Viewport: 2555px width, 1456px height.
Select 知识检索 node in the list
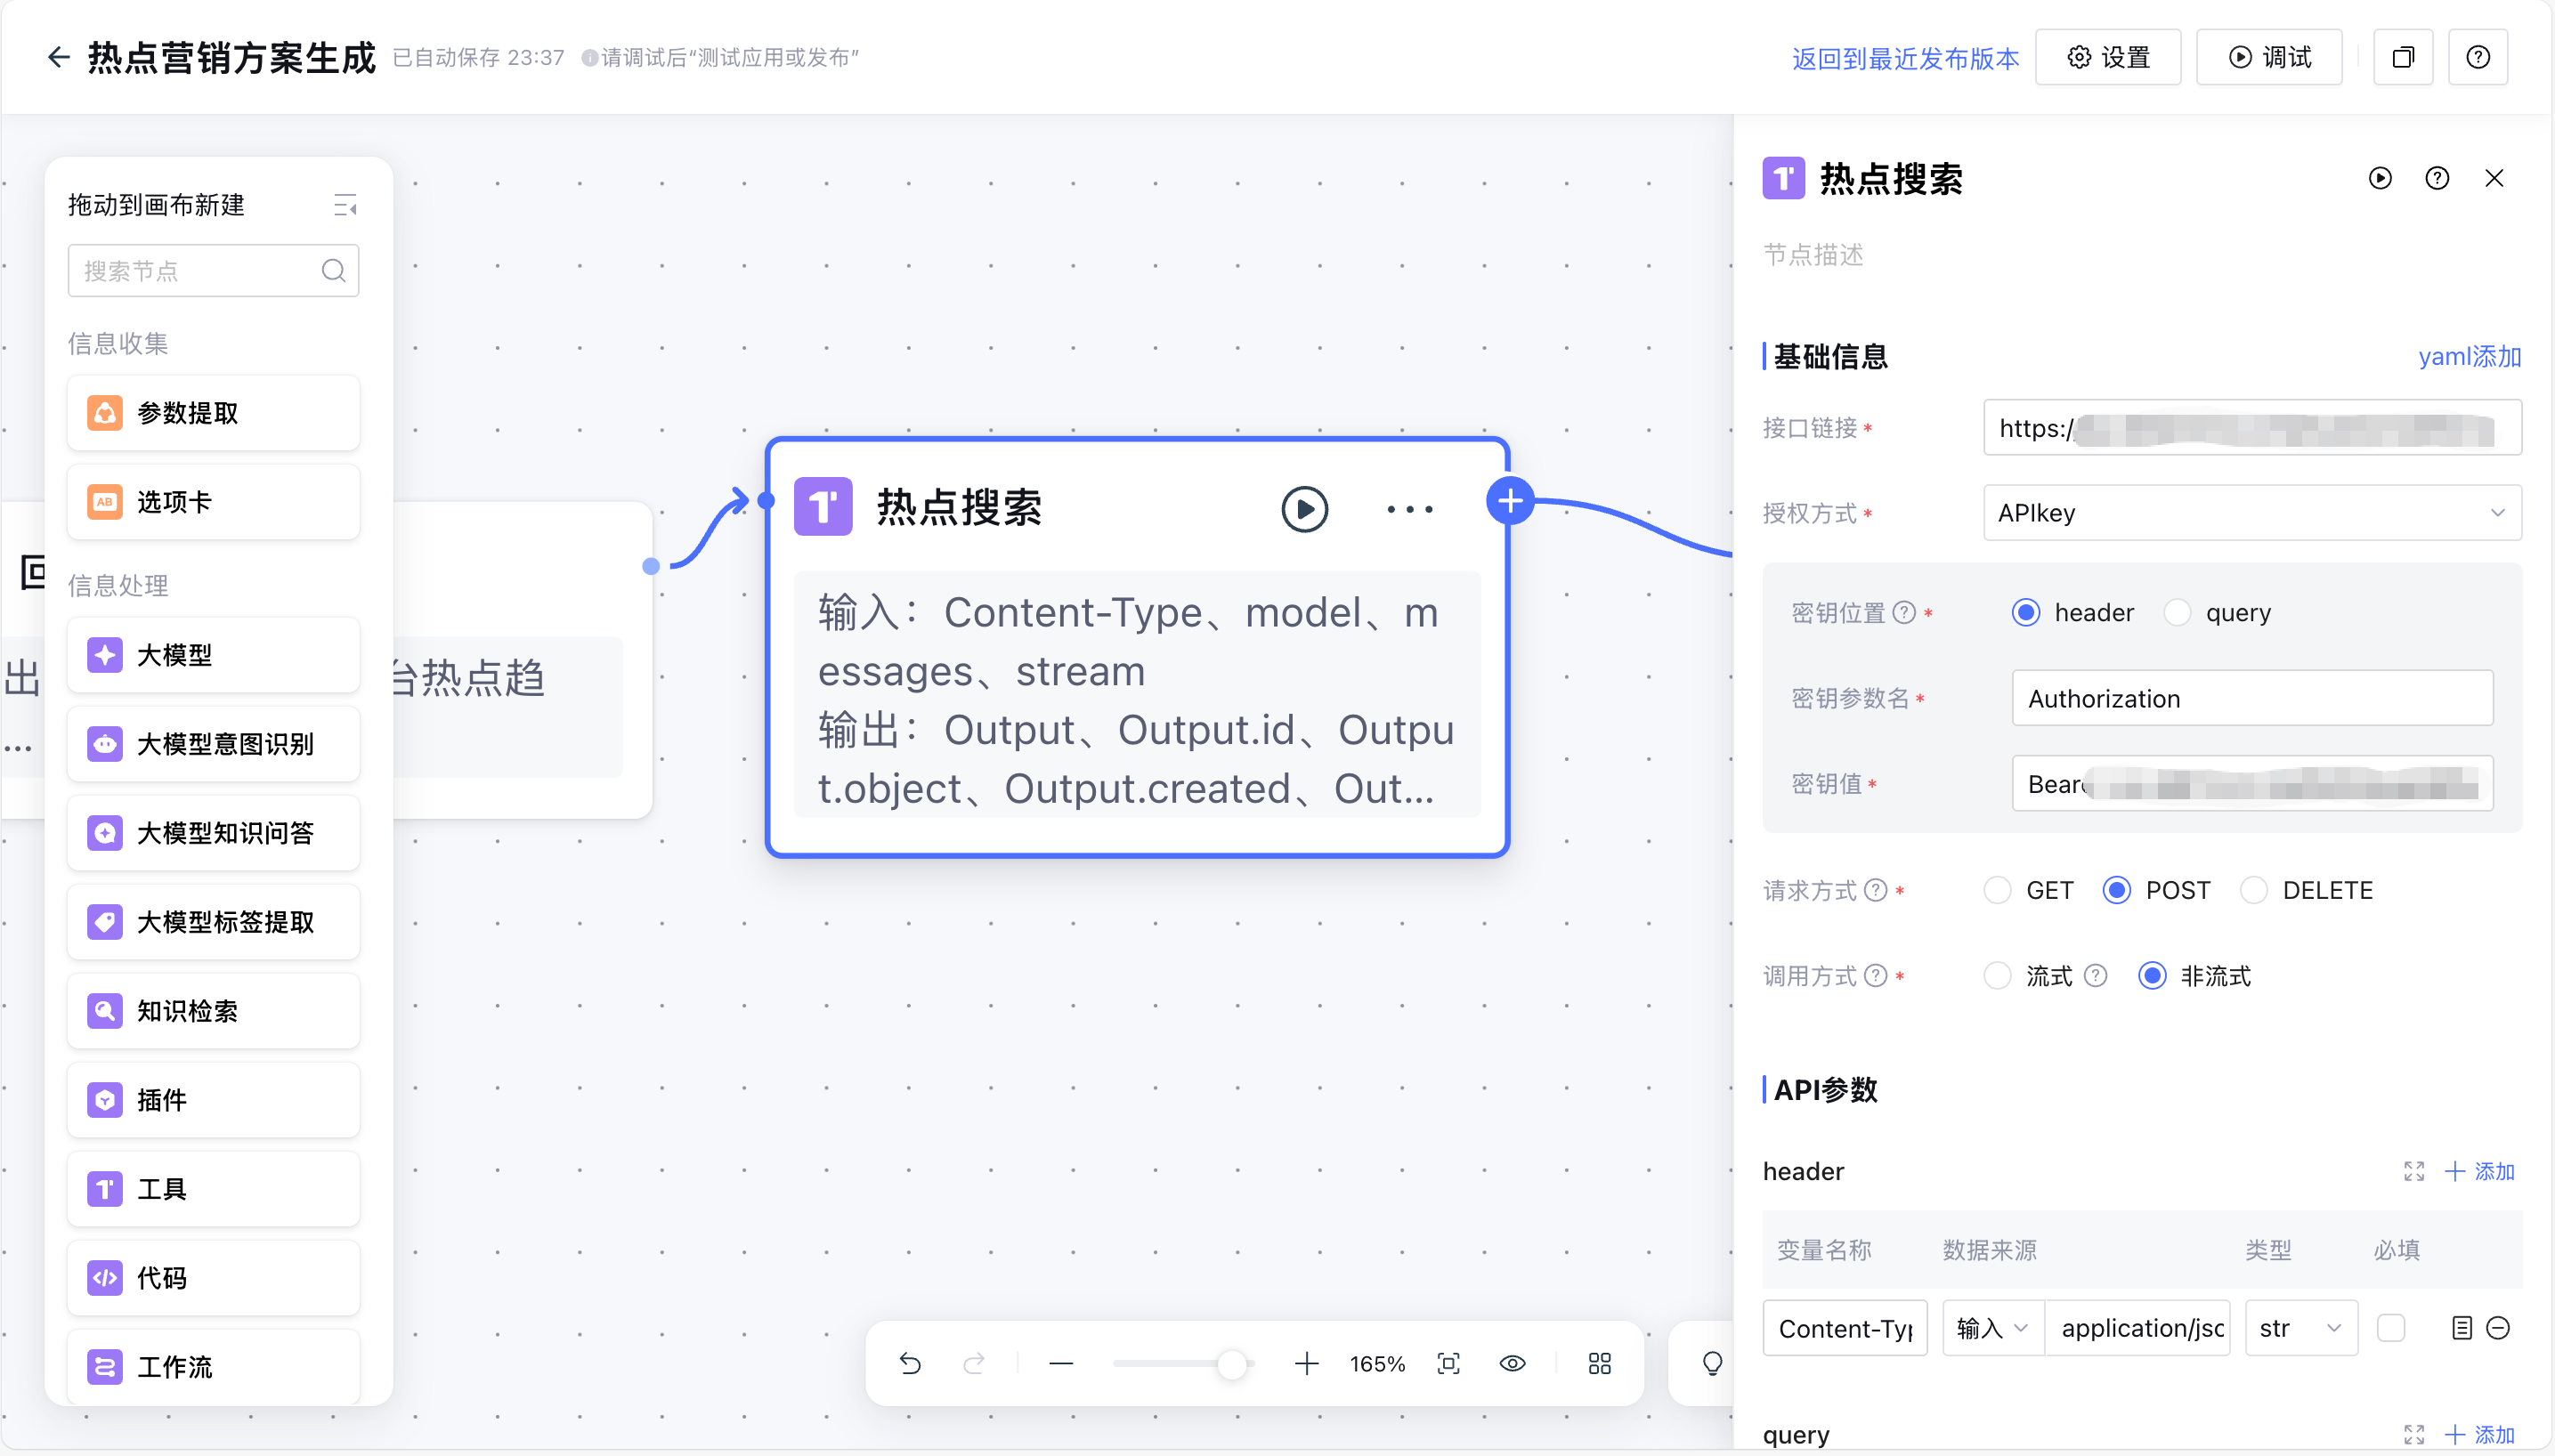213,1011
